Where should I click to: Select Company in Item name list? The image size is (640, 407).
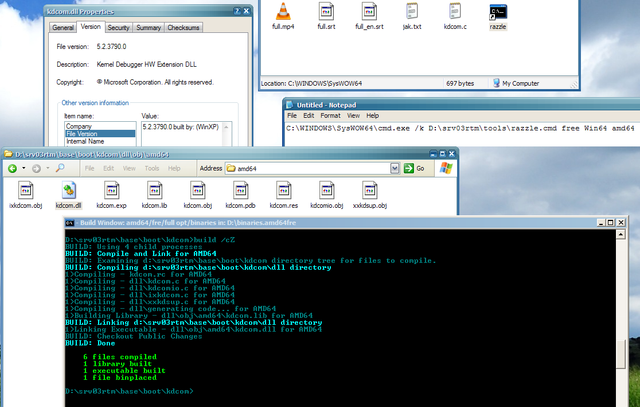100,126
